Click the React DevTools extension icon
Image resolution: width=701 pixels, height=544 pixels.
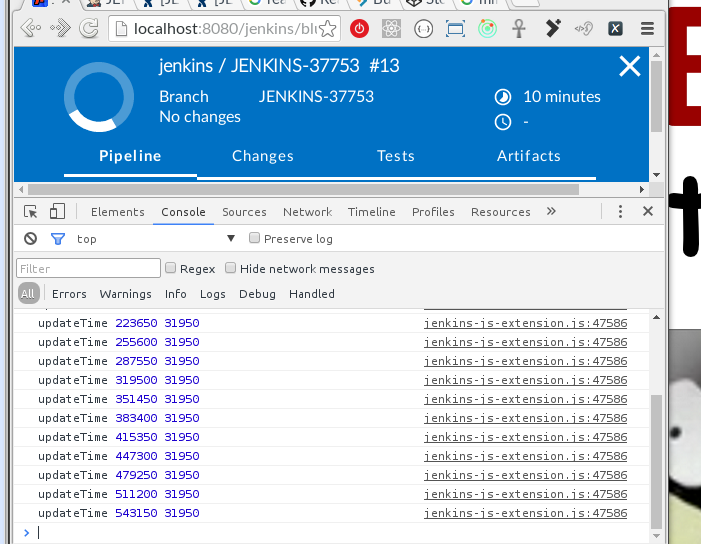391,28
